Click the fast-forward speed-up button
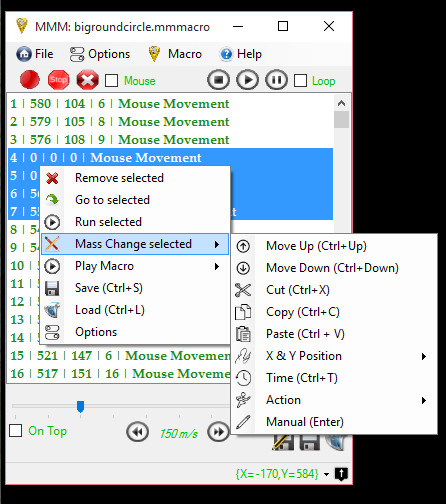This screenshot has height=504, width=446. (218, 432)
